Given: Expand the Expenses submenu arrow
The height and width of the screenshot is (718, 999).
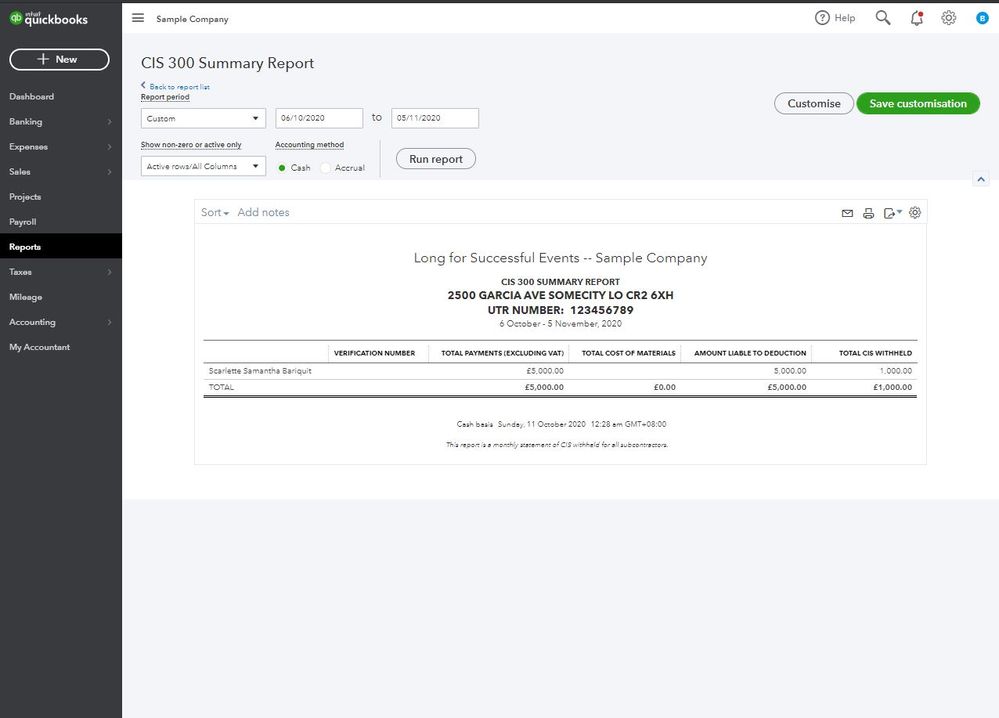Looking at the screenshot, I should click(x=110, y=147).
